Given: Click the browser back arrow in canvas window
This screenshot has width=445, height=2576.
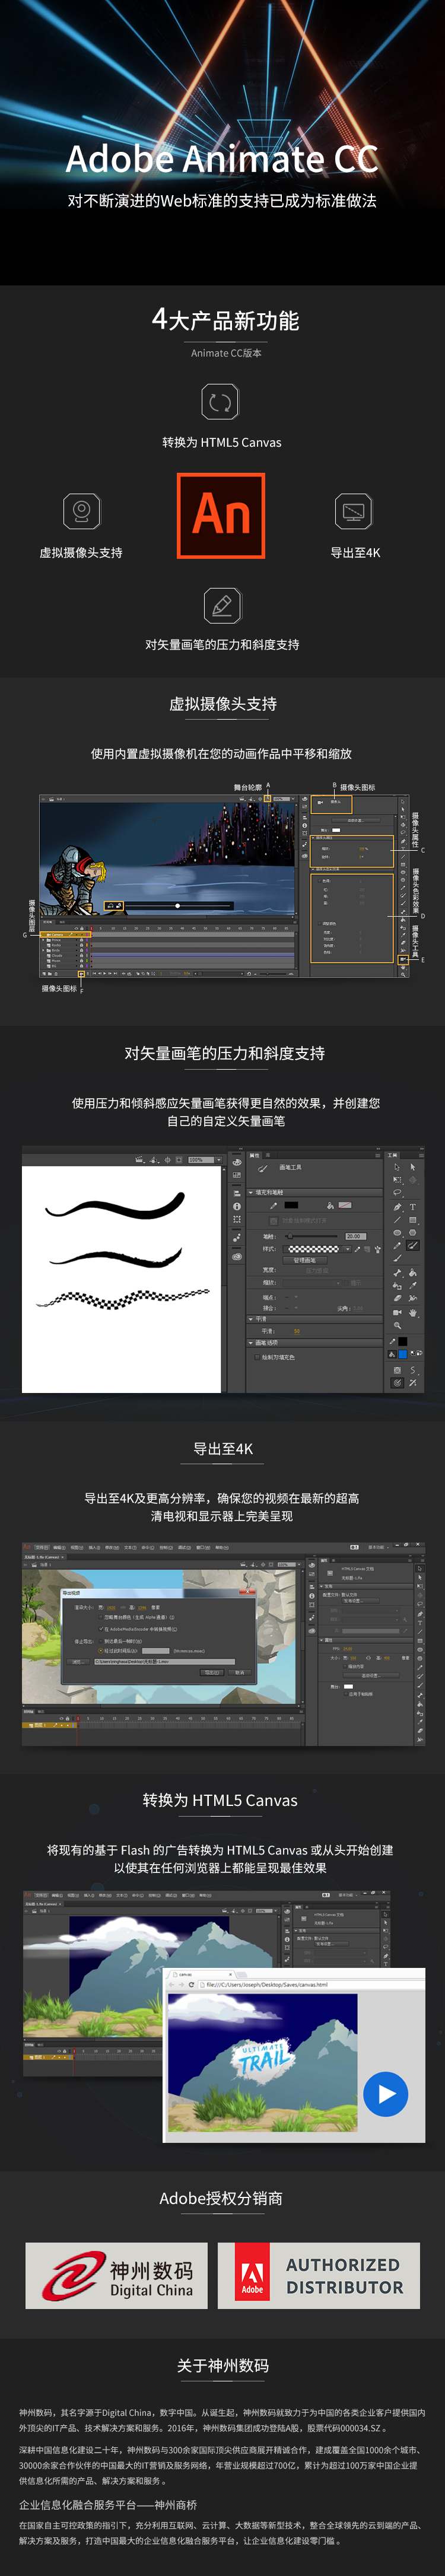Looking at the screenshot, I should 171,1986.
